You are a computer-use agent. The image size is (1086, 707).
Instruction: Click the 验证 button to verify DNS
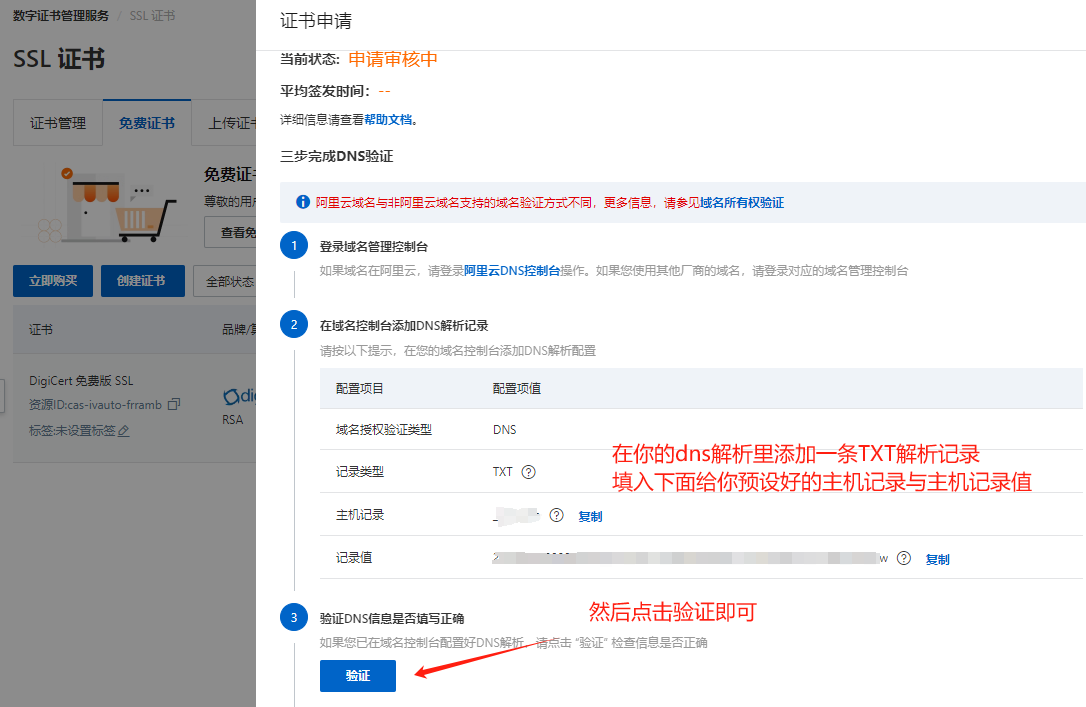click(x=357, y=676)
